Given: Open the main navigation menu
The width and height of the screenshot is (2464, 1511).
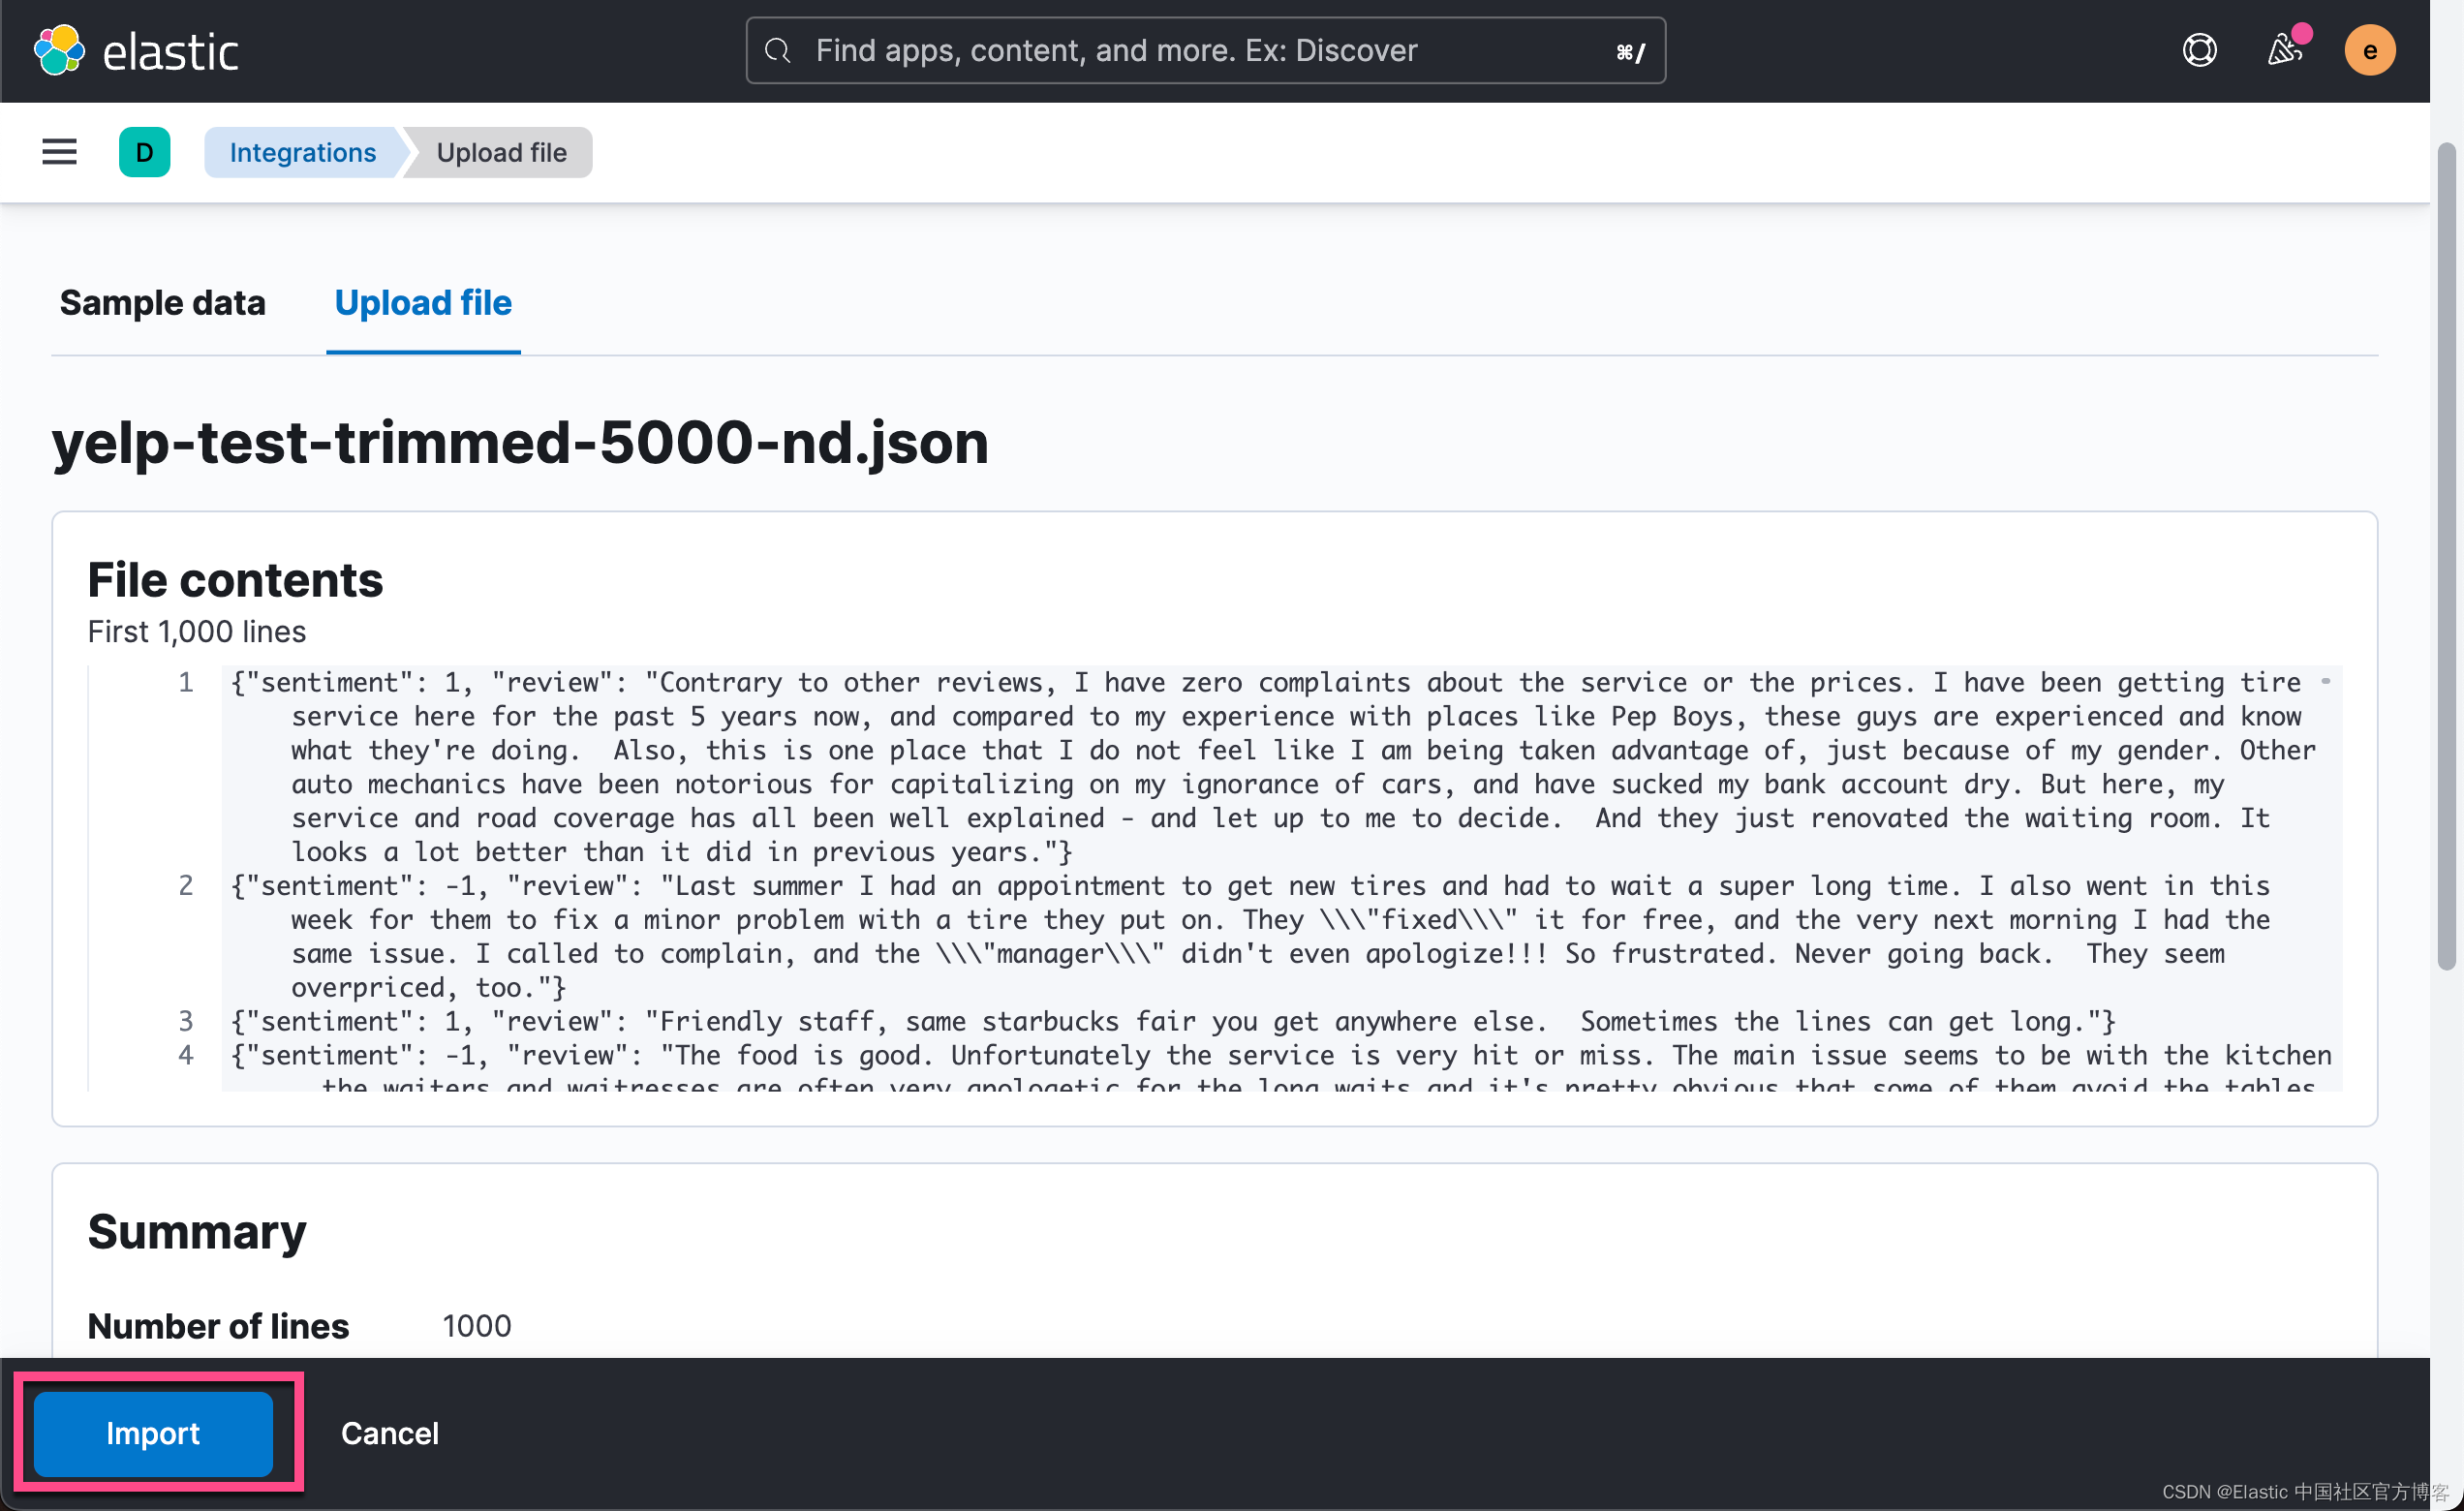Looking at the screenshot, I should [x=58, y=152].
